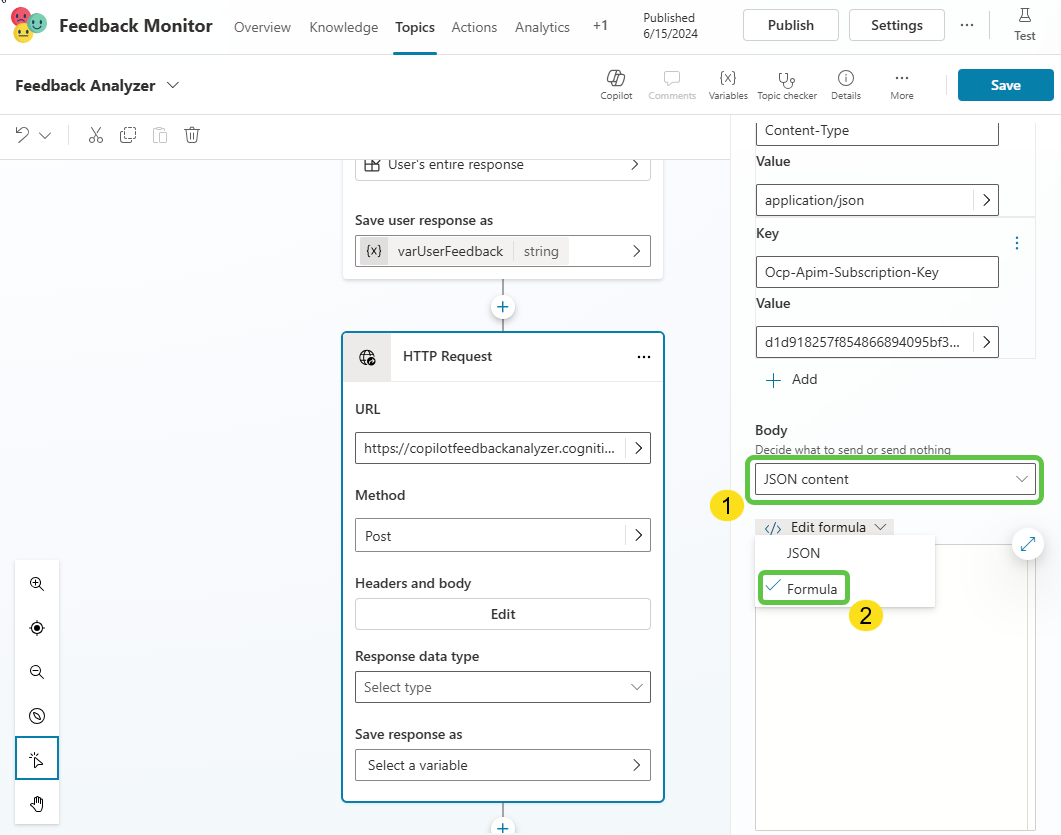Choose JSON option in the menu
The width and height of the screenshot is (1061, 835).
click(x=803, y=553)
